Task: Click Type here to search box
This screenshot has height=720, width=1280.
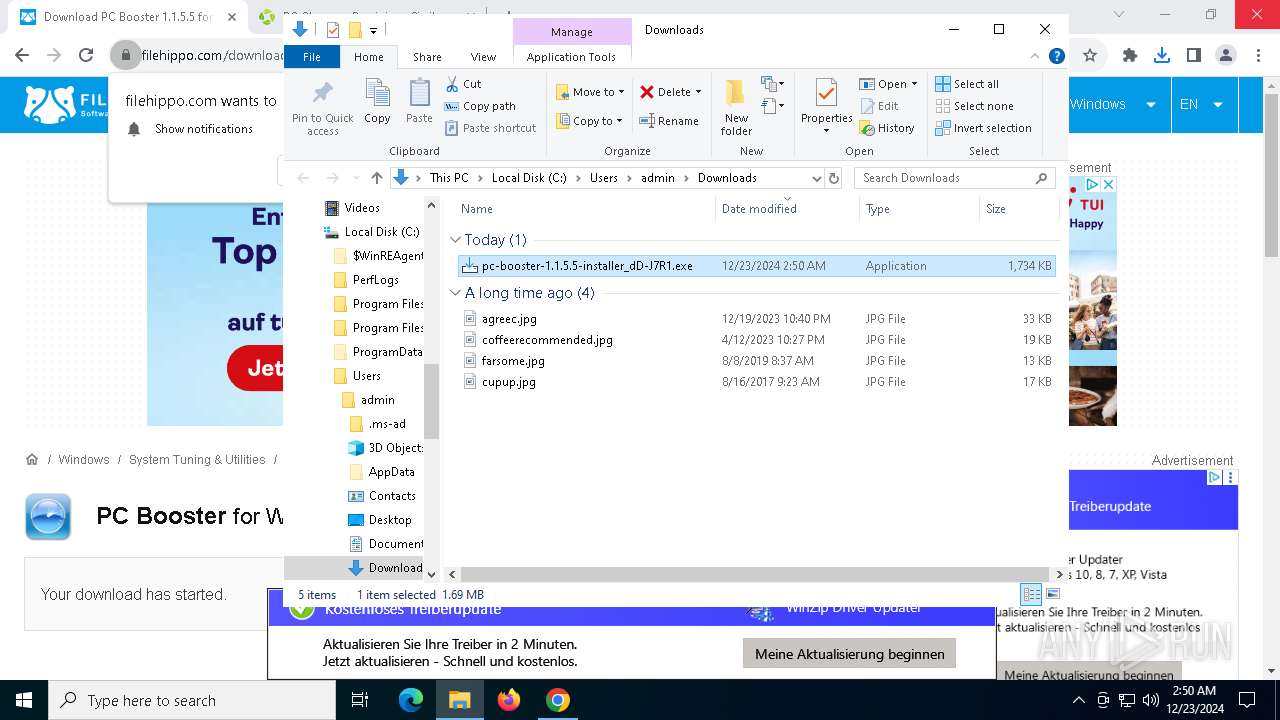Action: pos(192,700)
